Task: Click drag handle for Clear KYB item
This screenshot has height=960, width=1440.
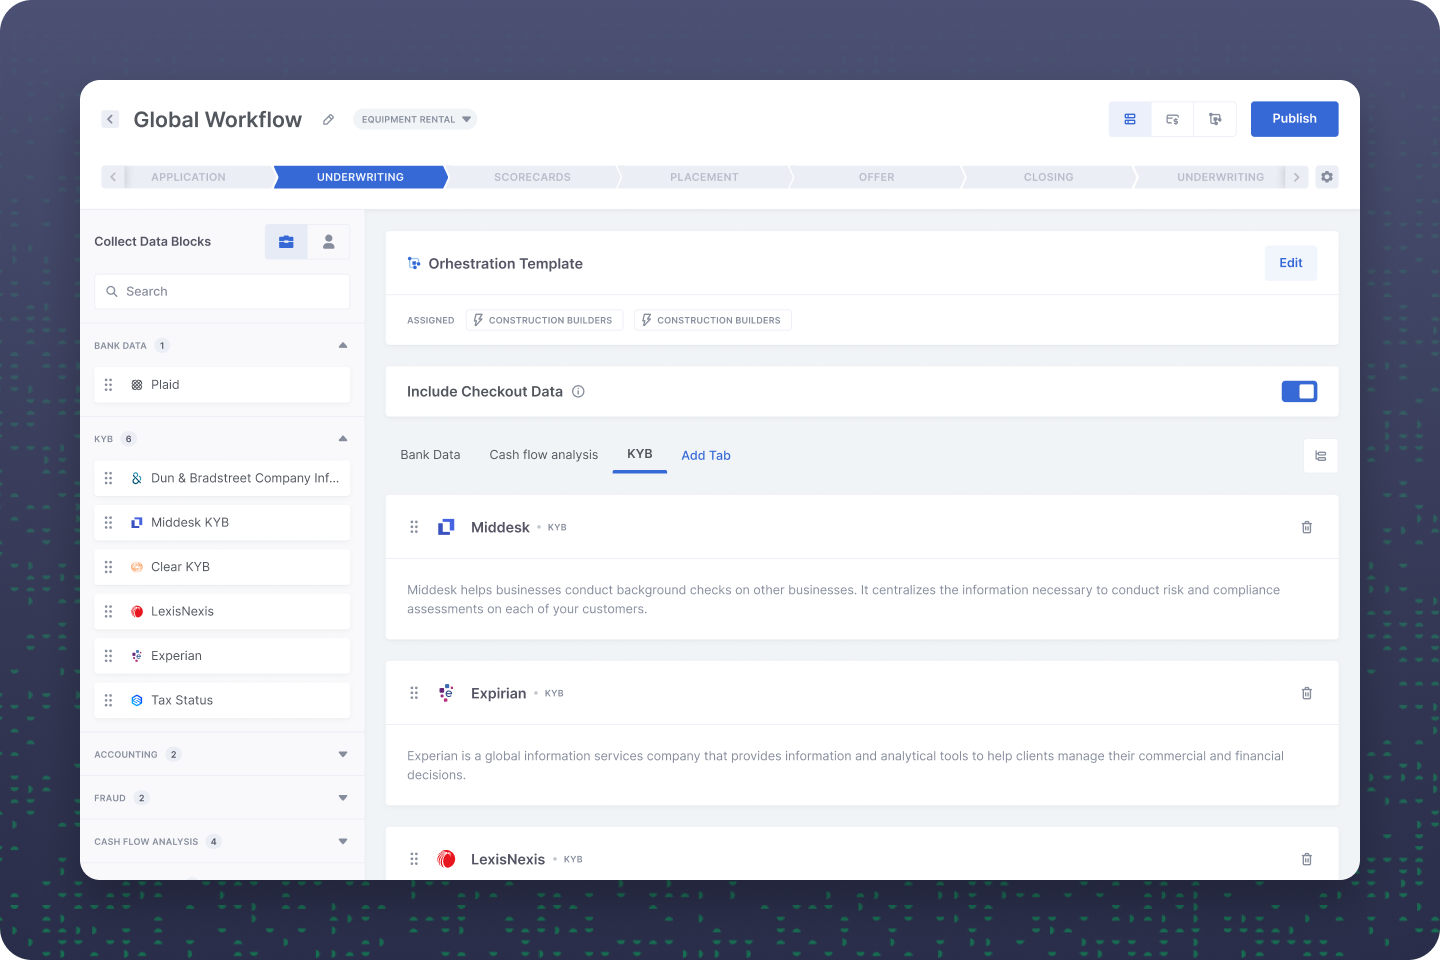Action: pos(109,567)
